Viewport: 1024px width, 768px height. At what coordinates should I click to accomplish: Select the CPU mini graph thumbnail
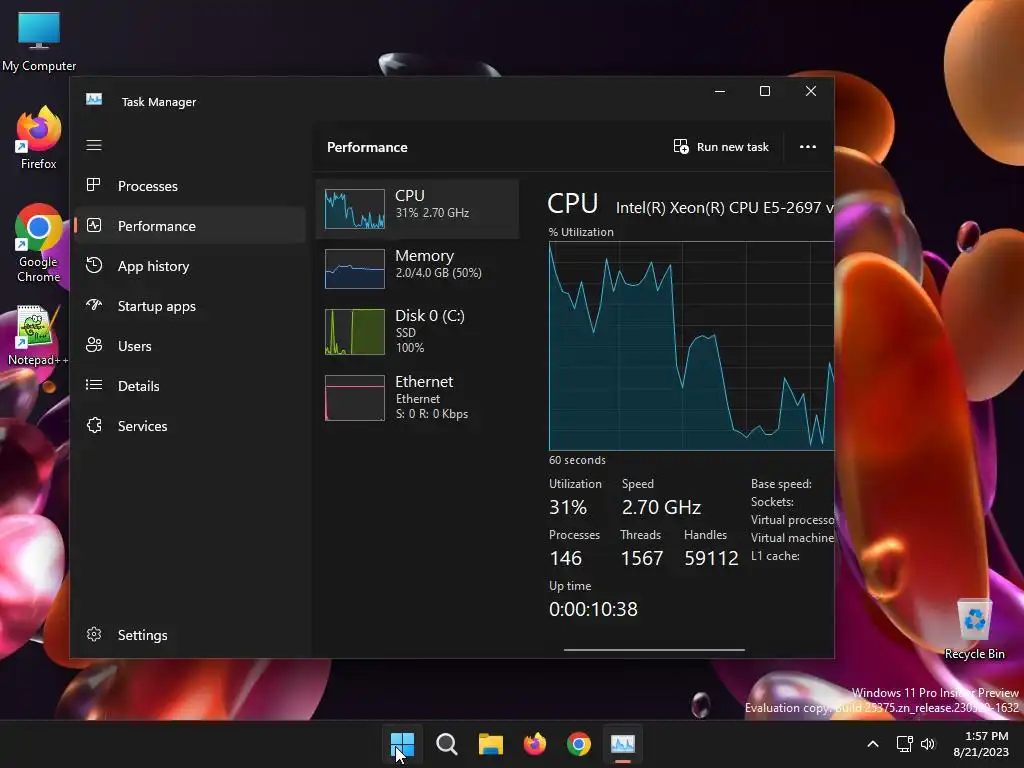(355, 209)
